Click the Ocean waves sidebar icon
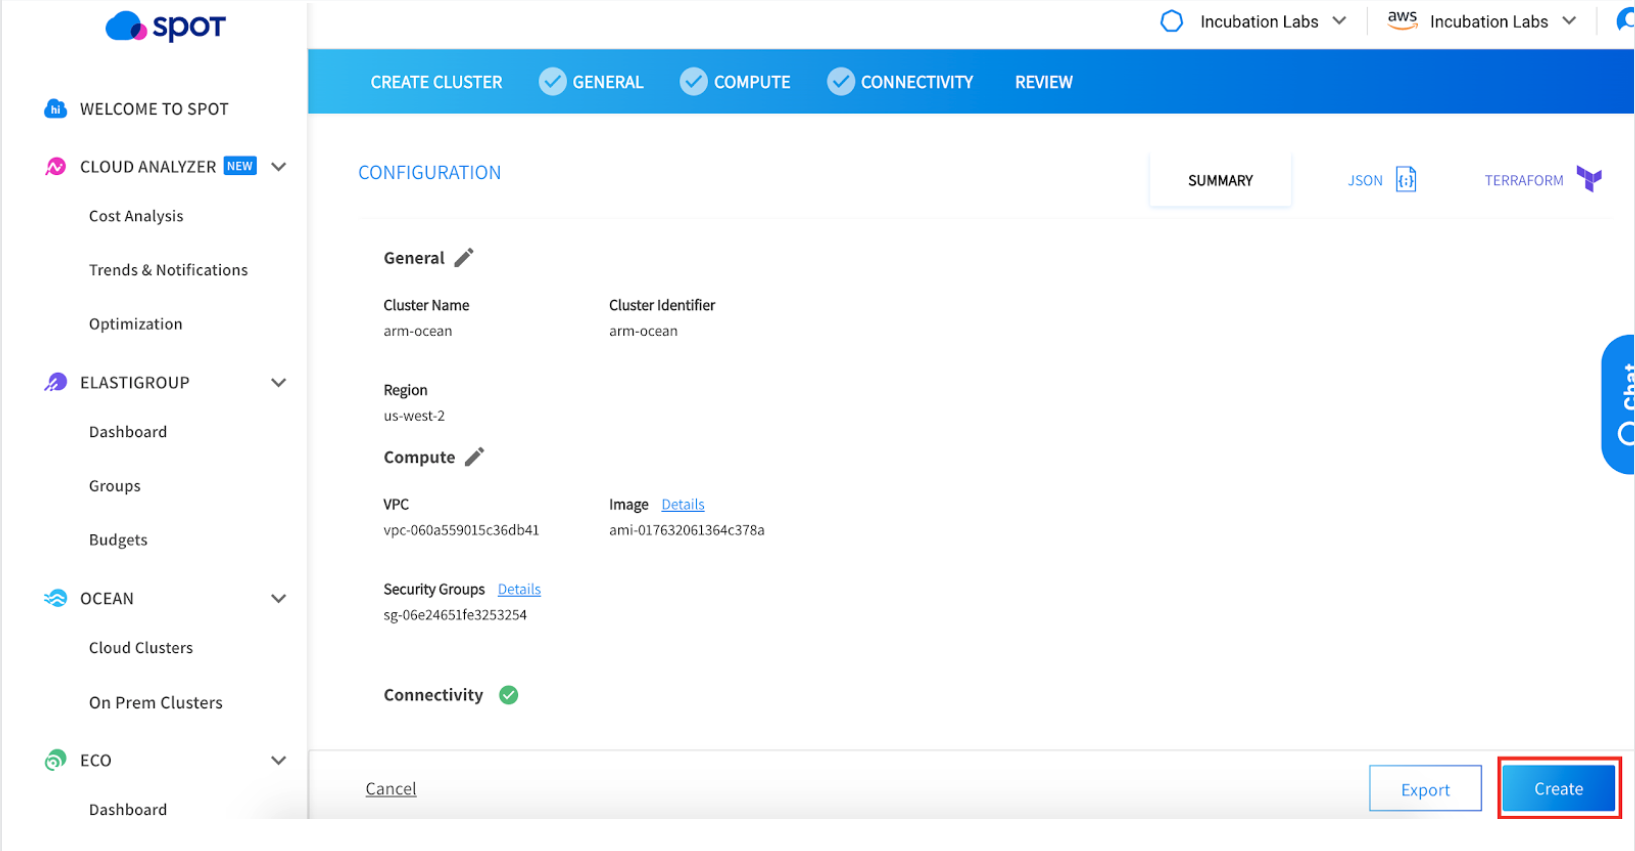 (56, 598)
